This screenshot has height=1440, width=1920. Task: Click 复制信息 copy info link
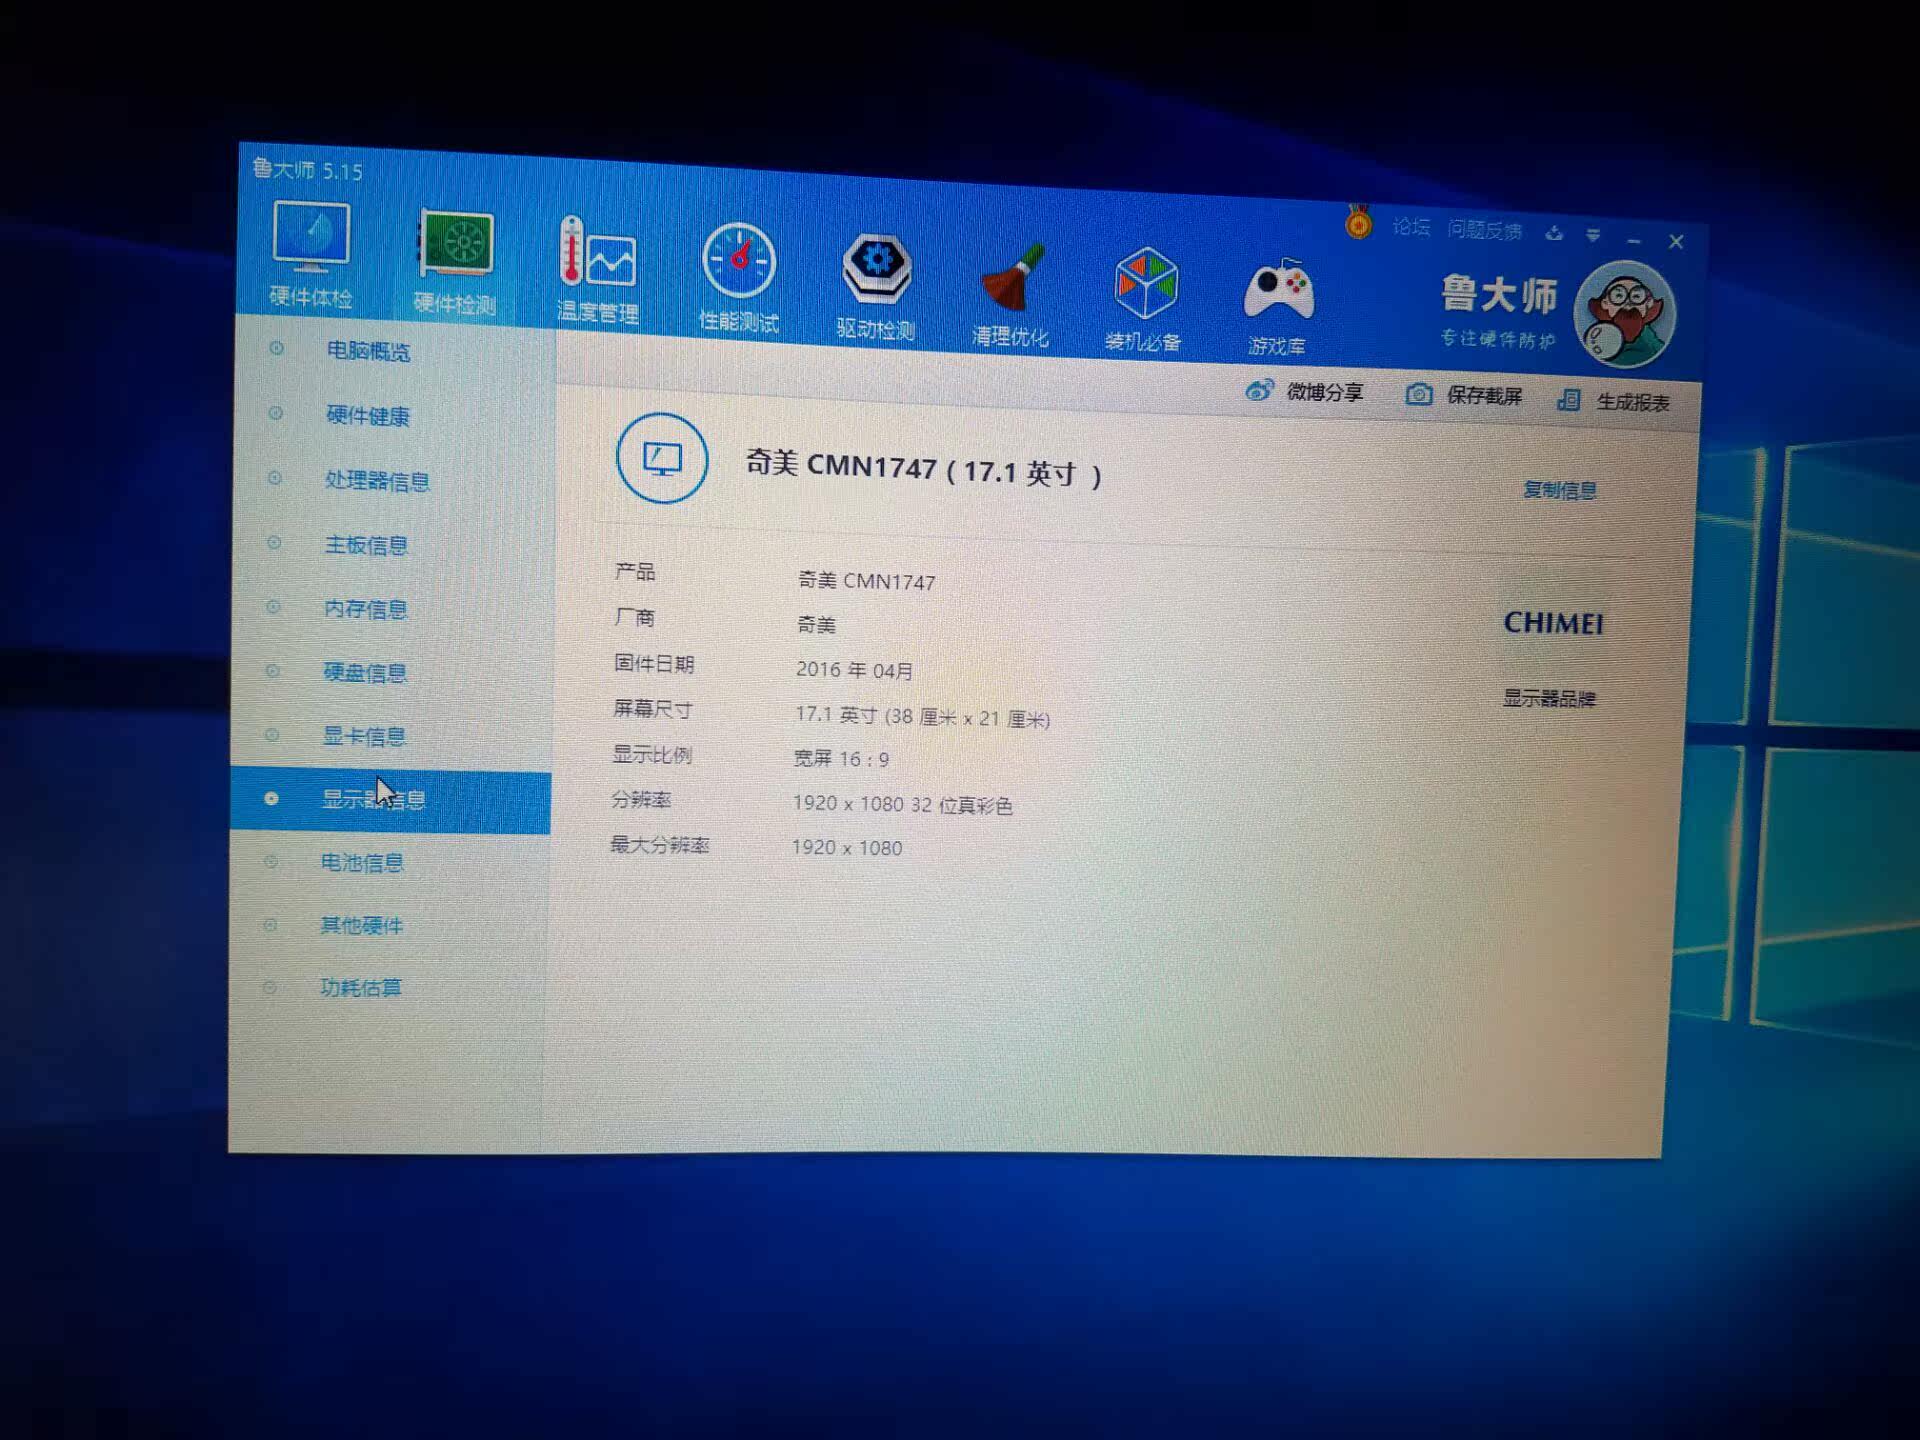(x=1559, y=490)
